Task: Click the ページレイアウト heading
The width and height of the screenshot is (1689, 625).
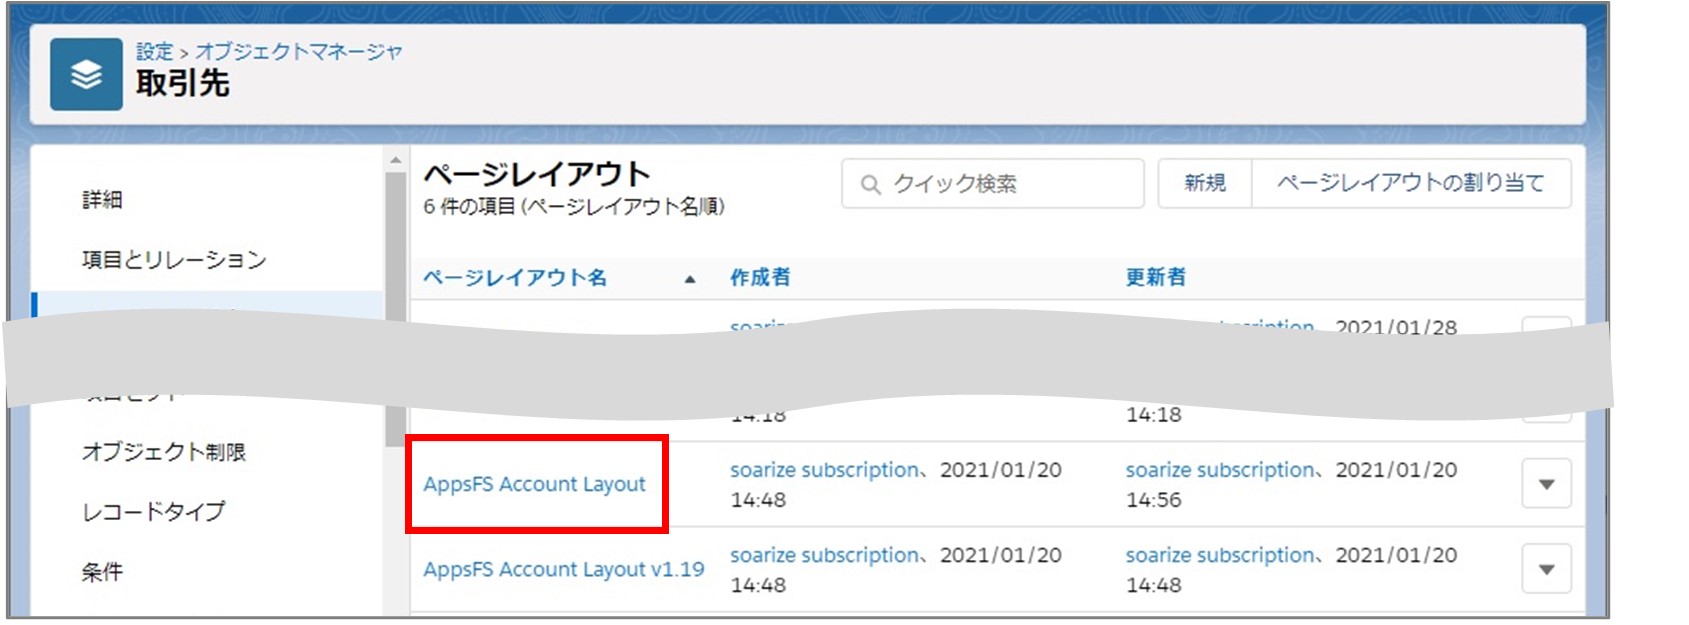Action: tap(537, 174)
